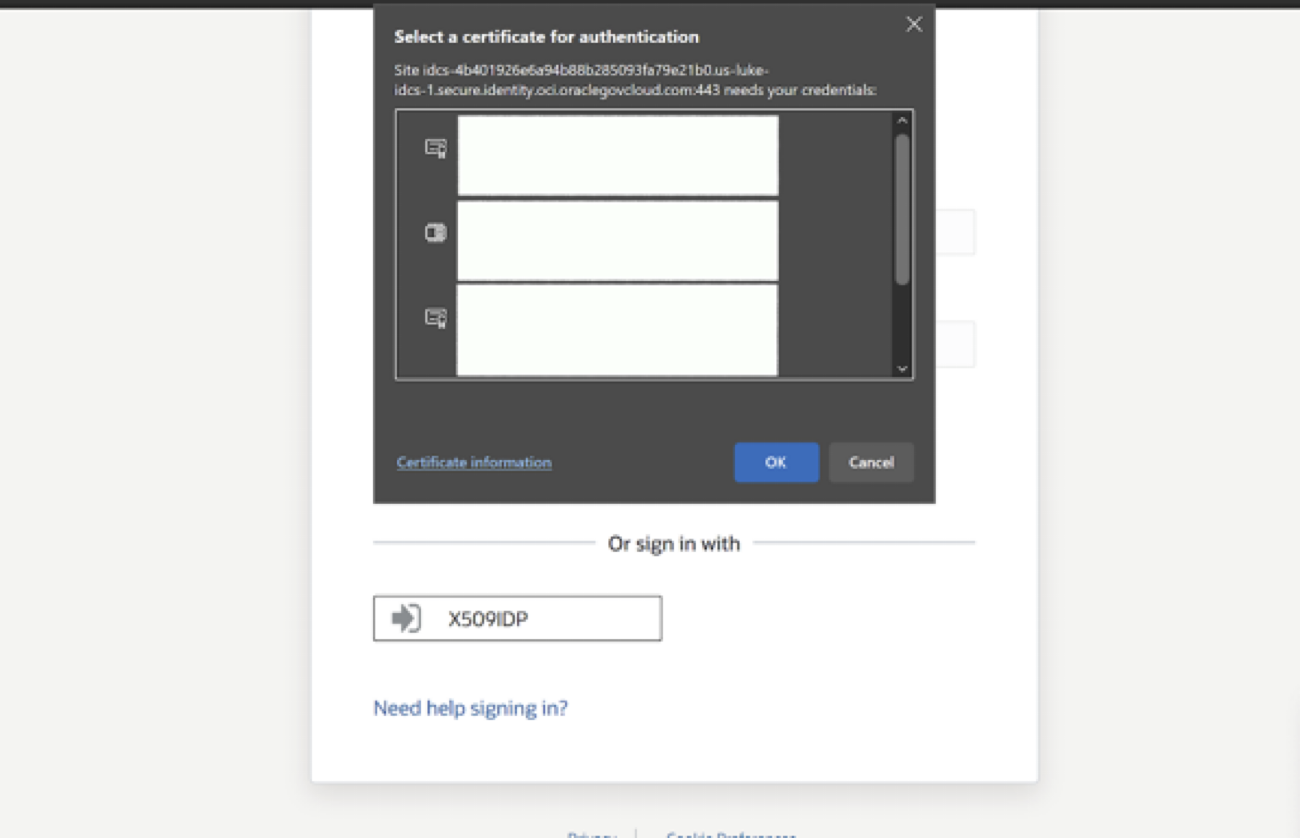Click the X icon to dismiss the certificate dialog
Screen dimensions: 1300x838
tap(913, 24)
